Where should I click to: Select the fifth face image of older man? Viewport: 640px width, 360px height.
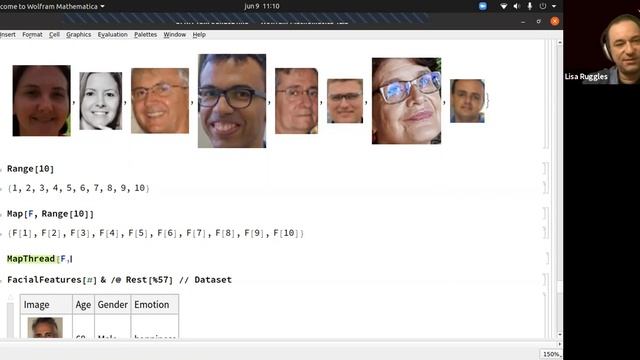coord(296,101)
